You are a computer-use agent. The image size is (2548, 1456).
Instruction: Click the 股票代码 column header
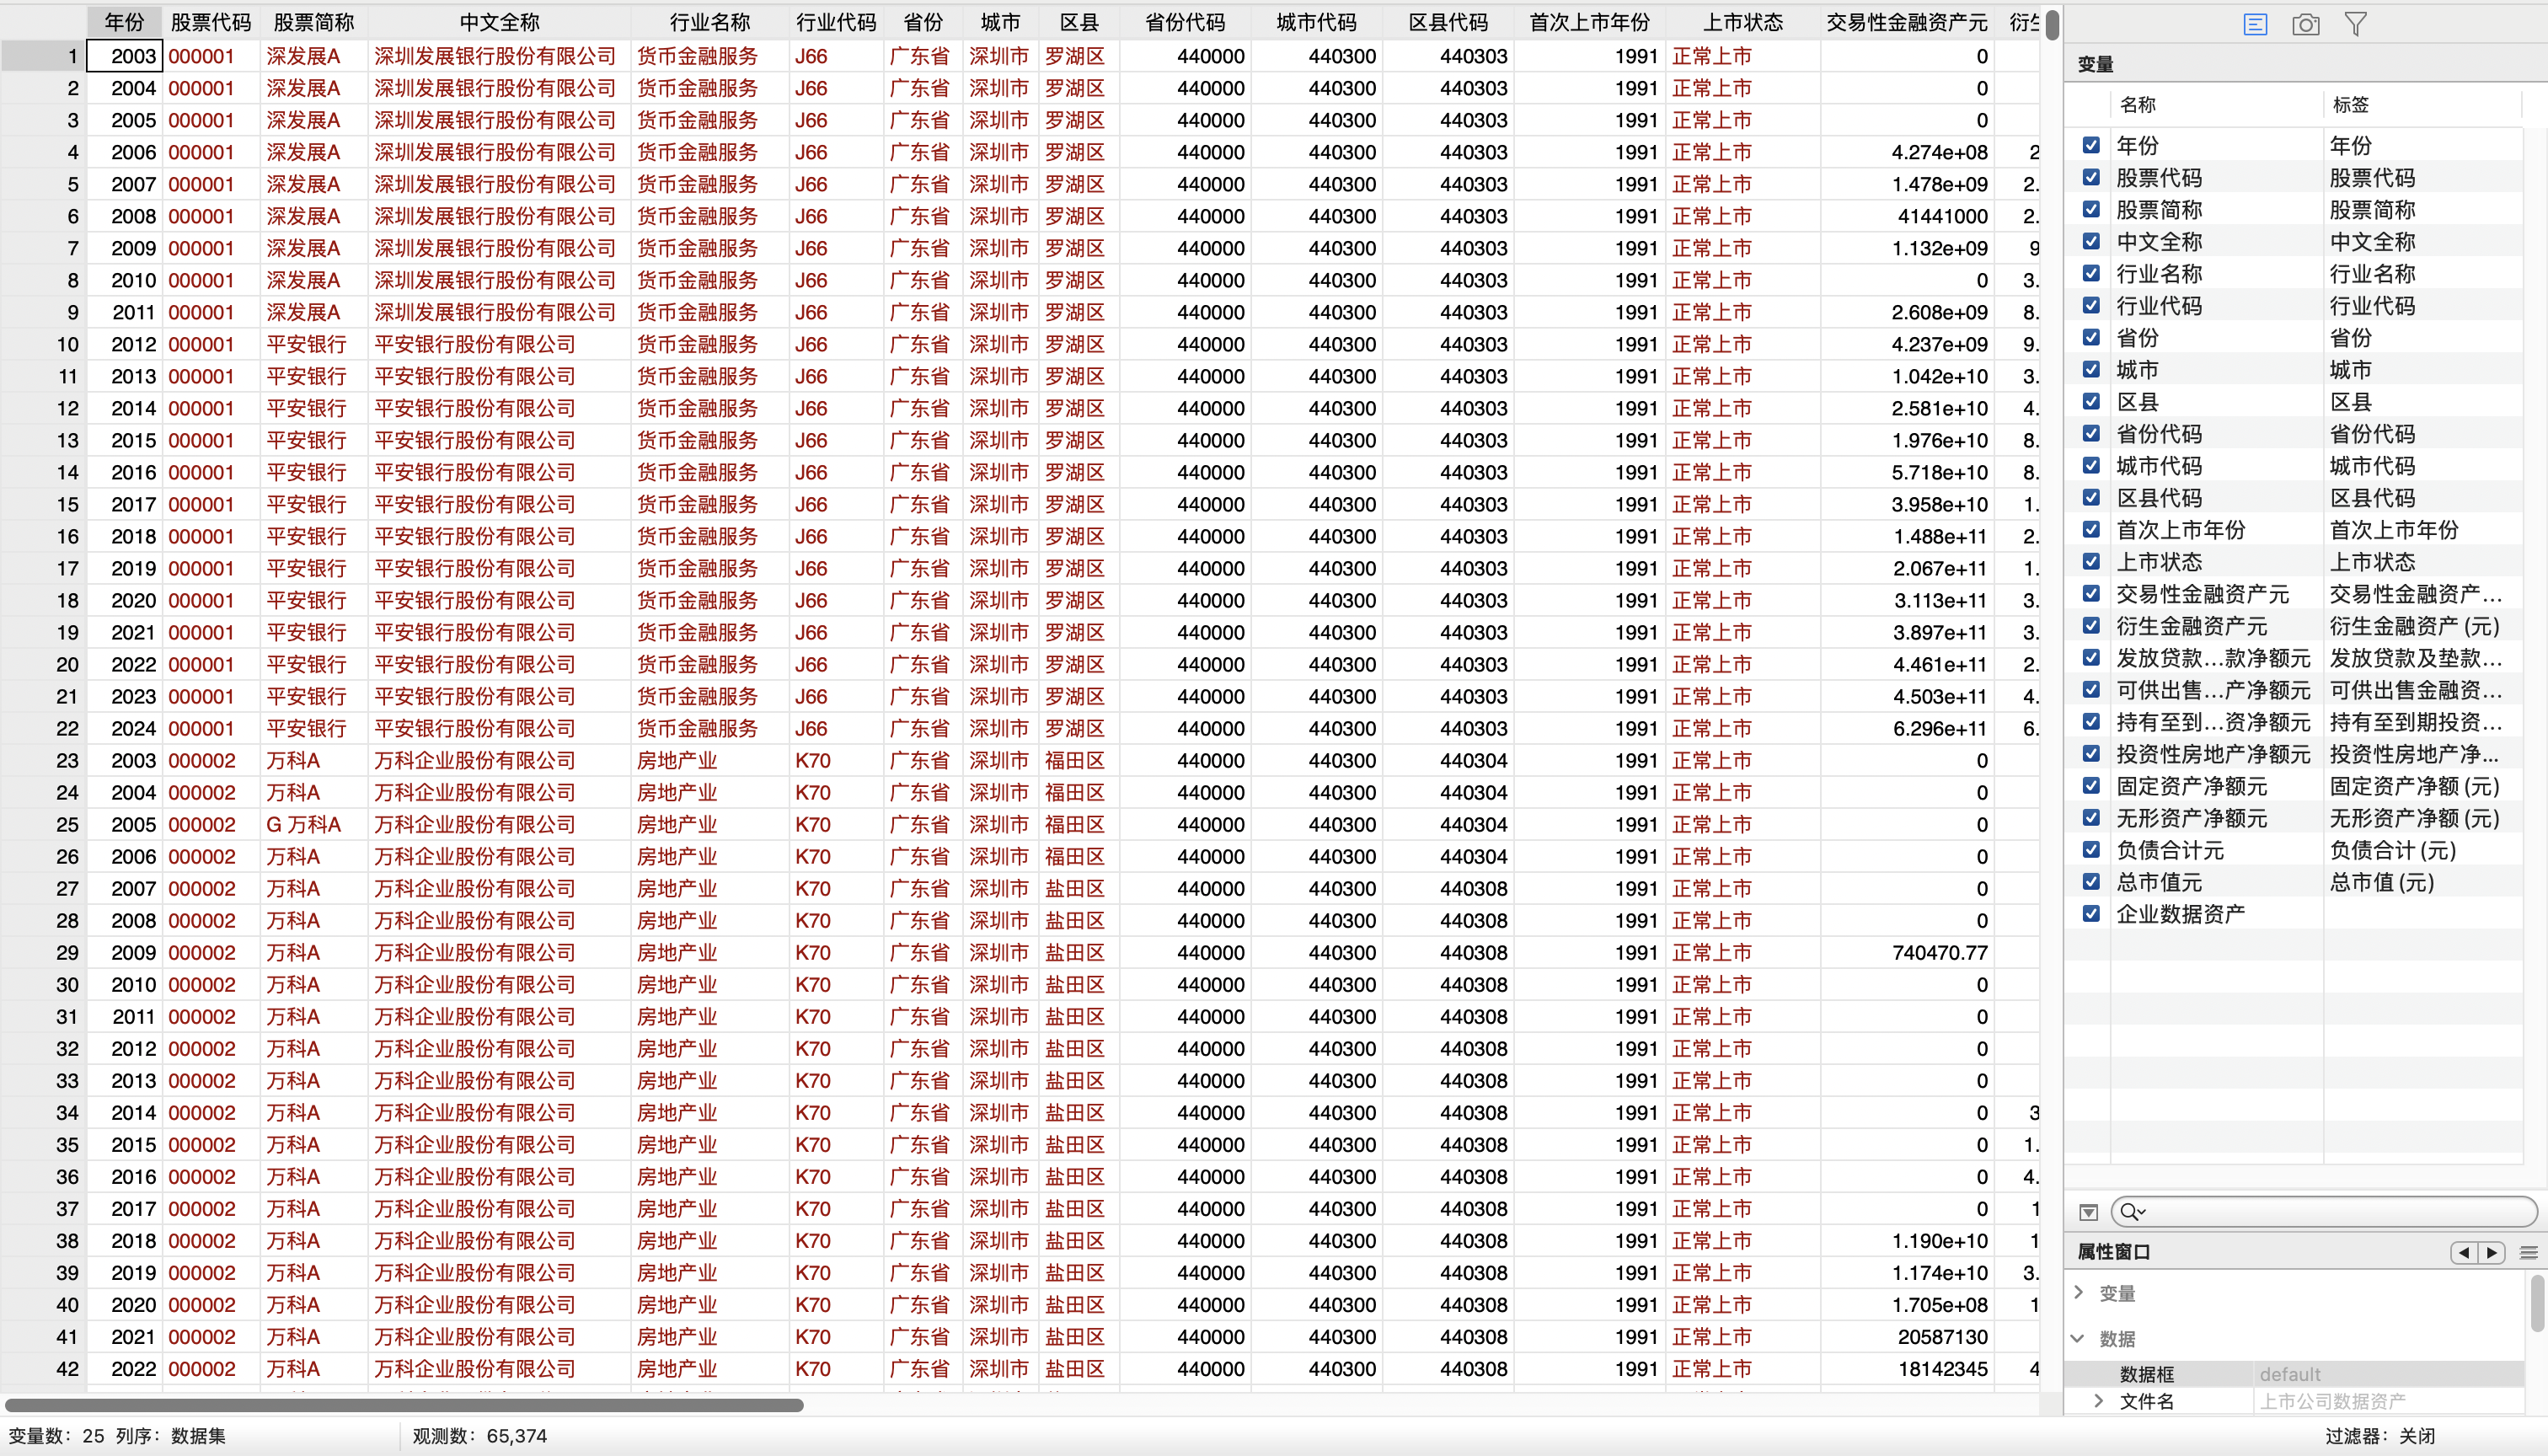(210, 22)
